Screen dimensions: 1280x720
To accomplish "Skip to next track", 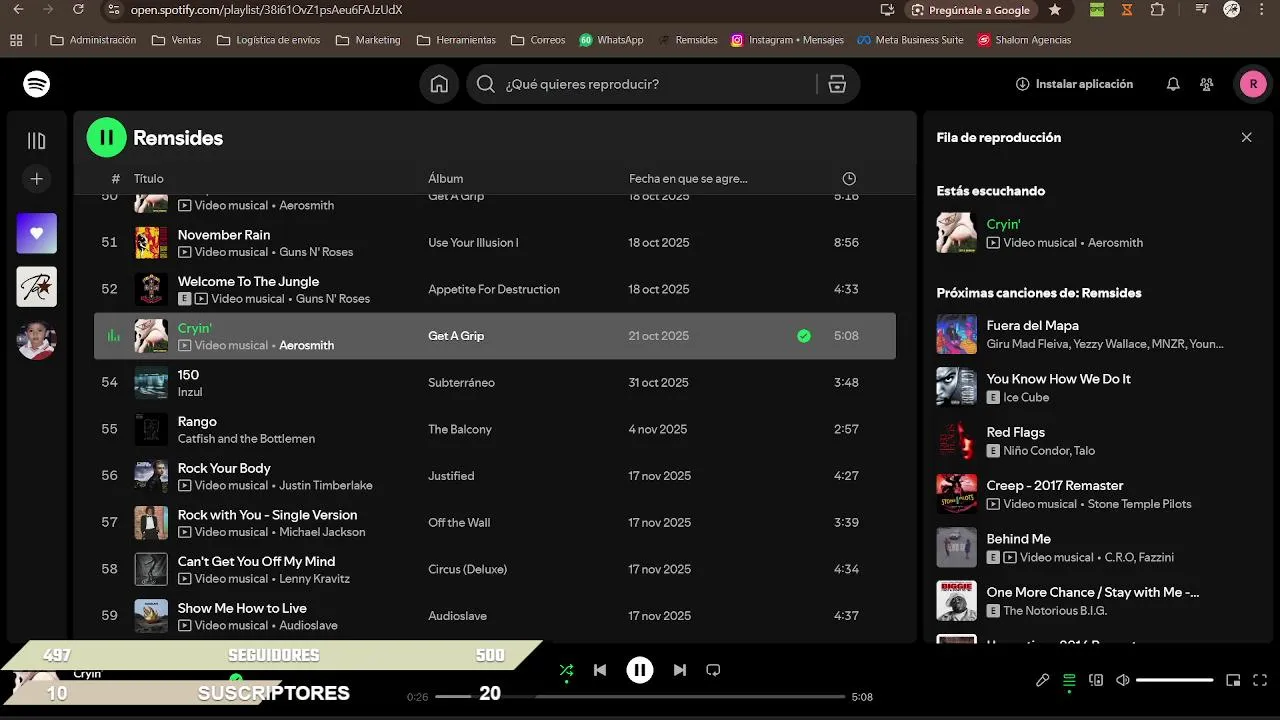I will click(680, 670).
